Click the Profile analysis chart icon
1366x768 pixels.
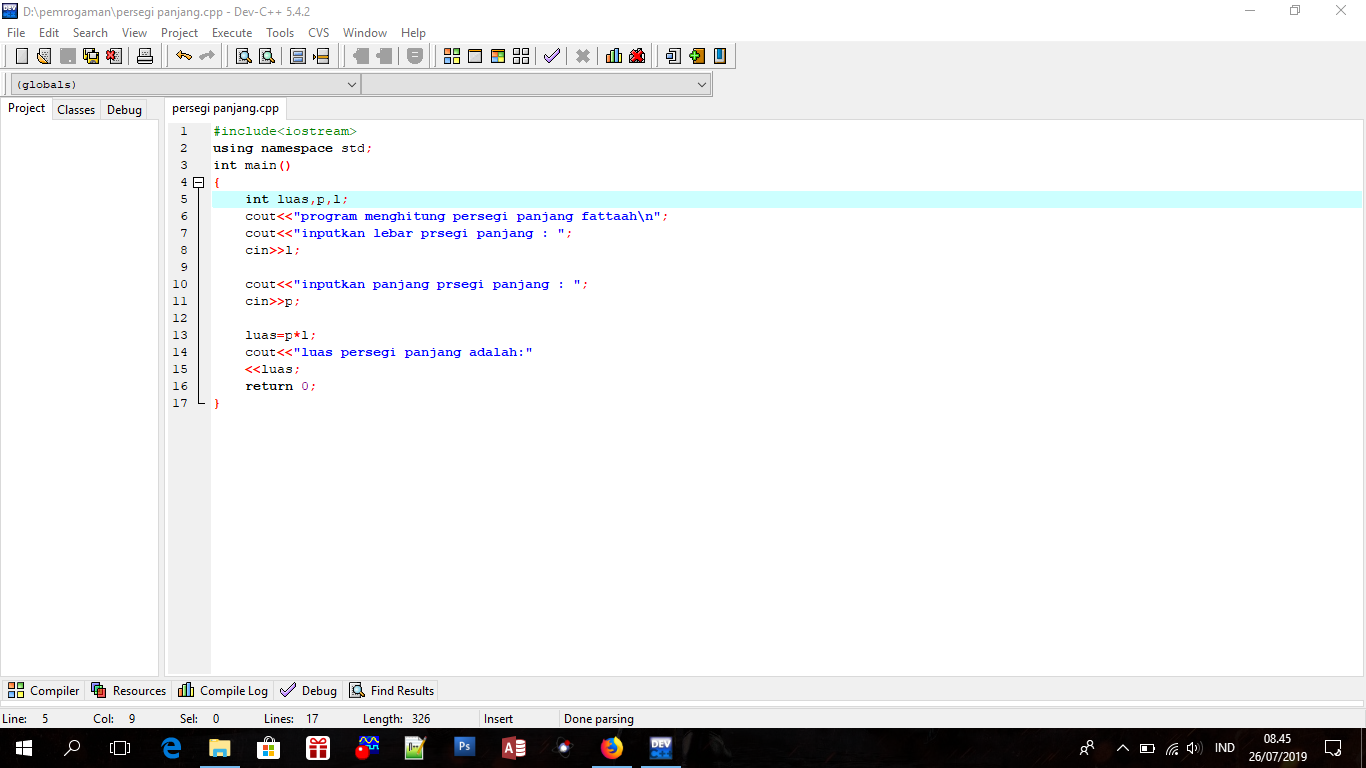click(x=614, y=56)
